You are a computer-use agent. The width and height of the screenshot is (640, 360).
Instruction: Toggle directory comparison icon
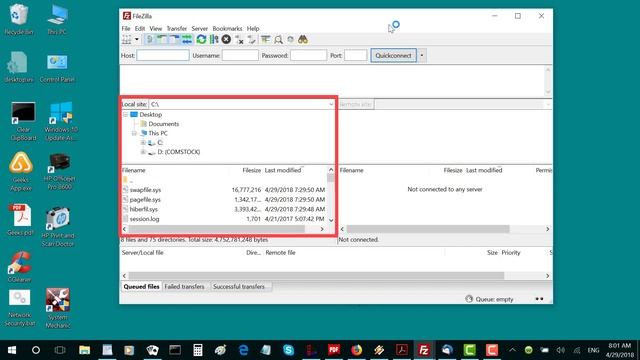pyautogui.click(x=278, y=40)
